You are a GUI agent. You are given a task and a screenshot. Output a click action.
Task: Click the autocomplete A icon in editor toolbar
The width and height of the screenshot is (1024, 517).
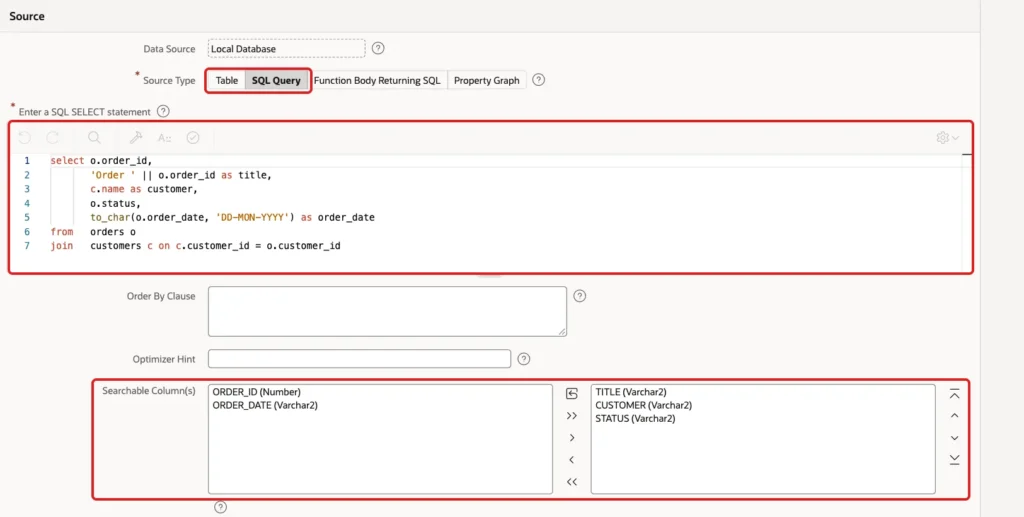[x=165, y=138]
